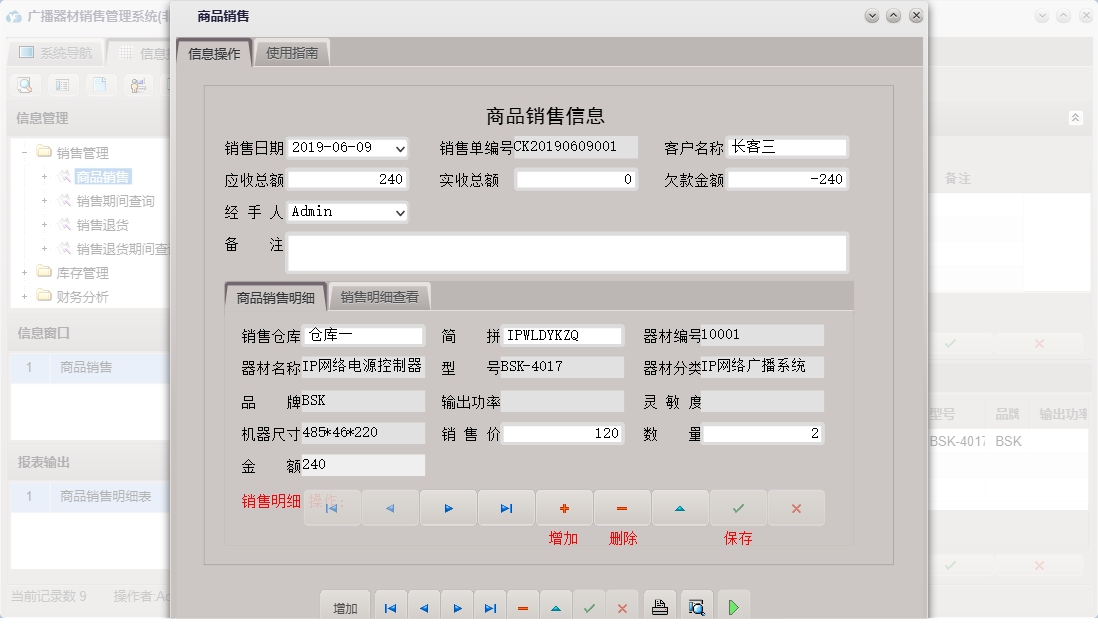Viewport: 1098px width, 635px height.
Task: Open the 经手人 Admin dropdown
Action: tap(400, 211)
